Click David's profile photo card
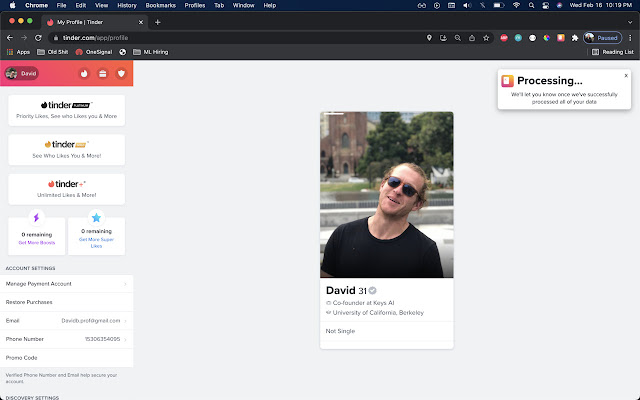Image resolution: width=640 pixels, height=400 pixels. point(387,195)
